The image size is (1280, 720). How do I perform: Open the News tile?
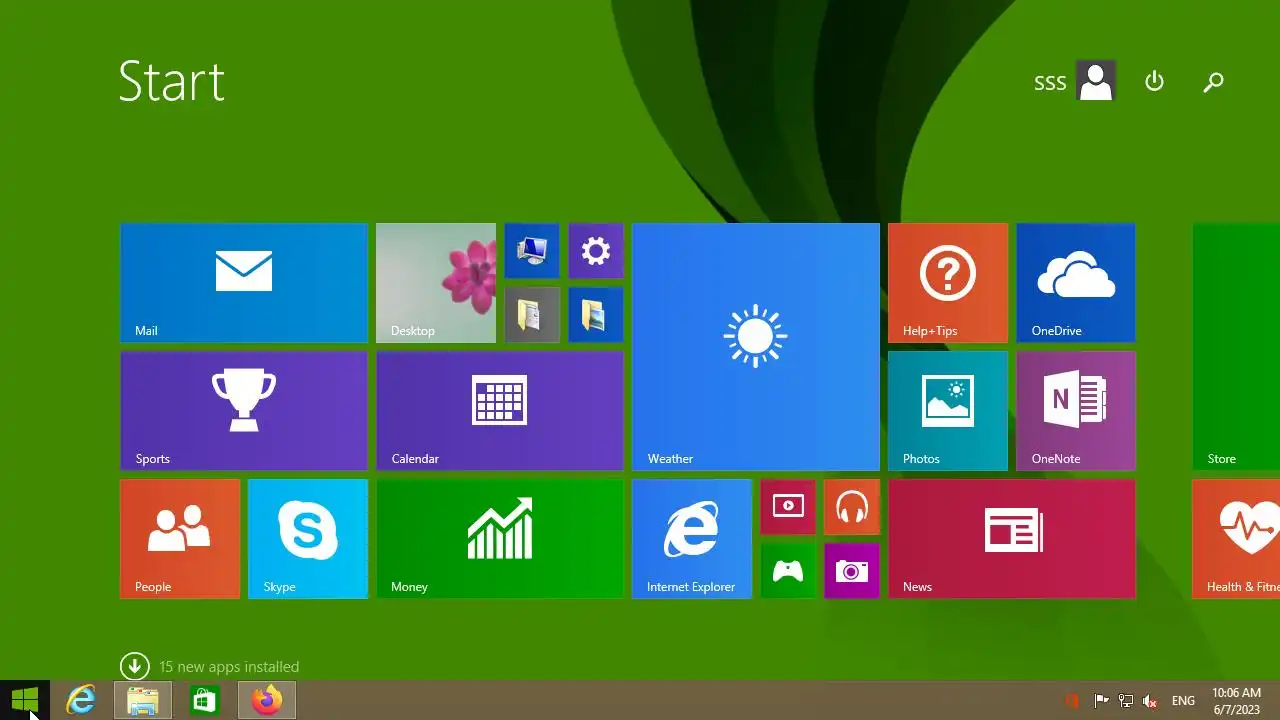(x=1012, y=539)
